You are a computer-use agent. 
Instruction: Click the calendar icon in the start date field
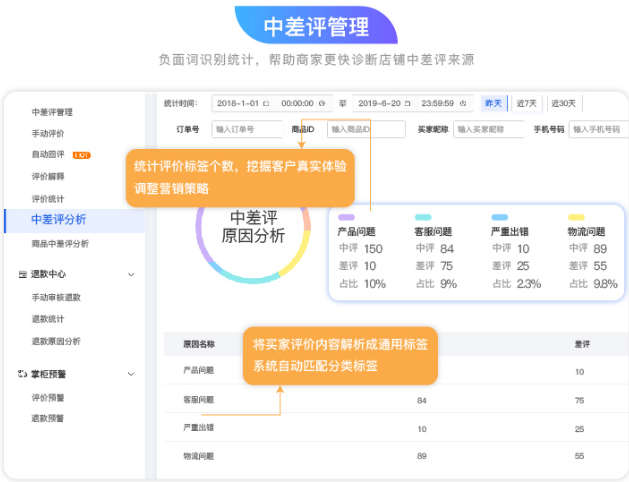coord(266,103)
